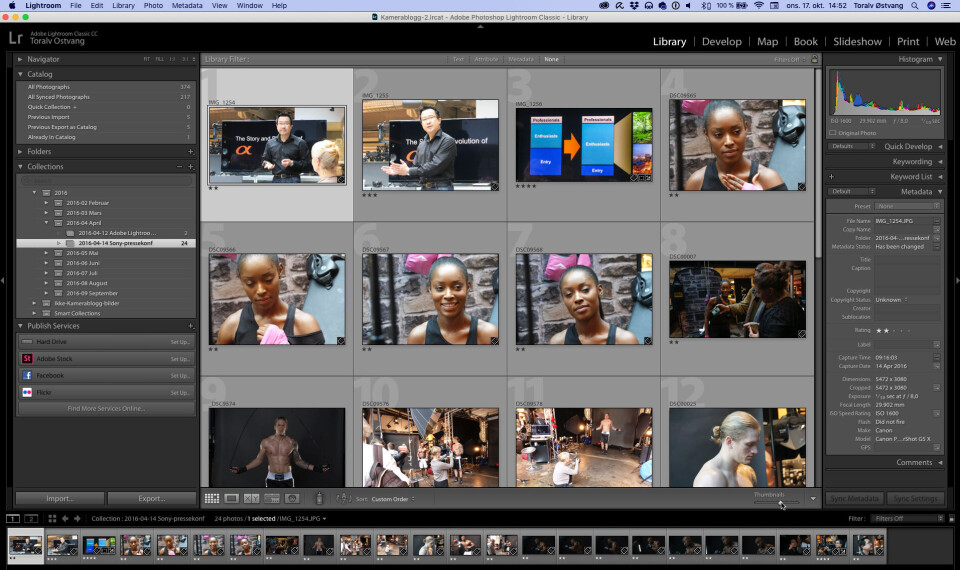Select the None library filter

click(551, 59)
